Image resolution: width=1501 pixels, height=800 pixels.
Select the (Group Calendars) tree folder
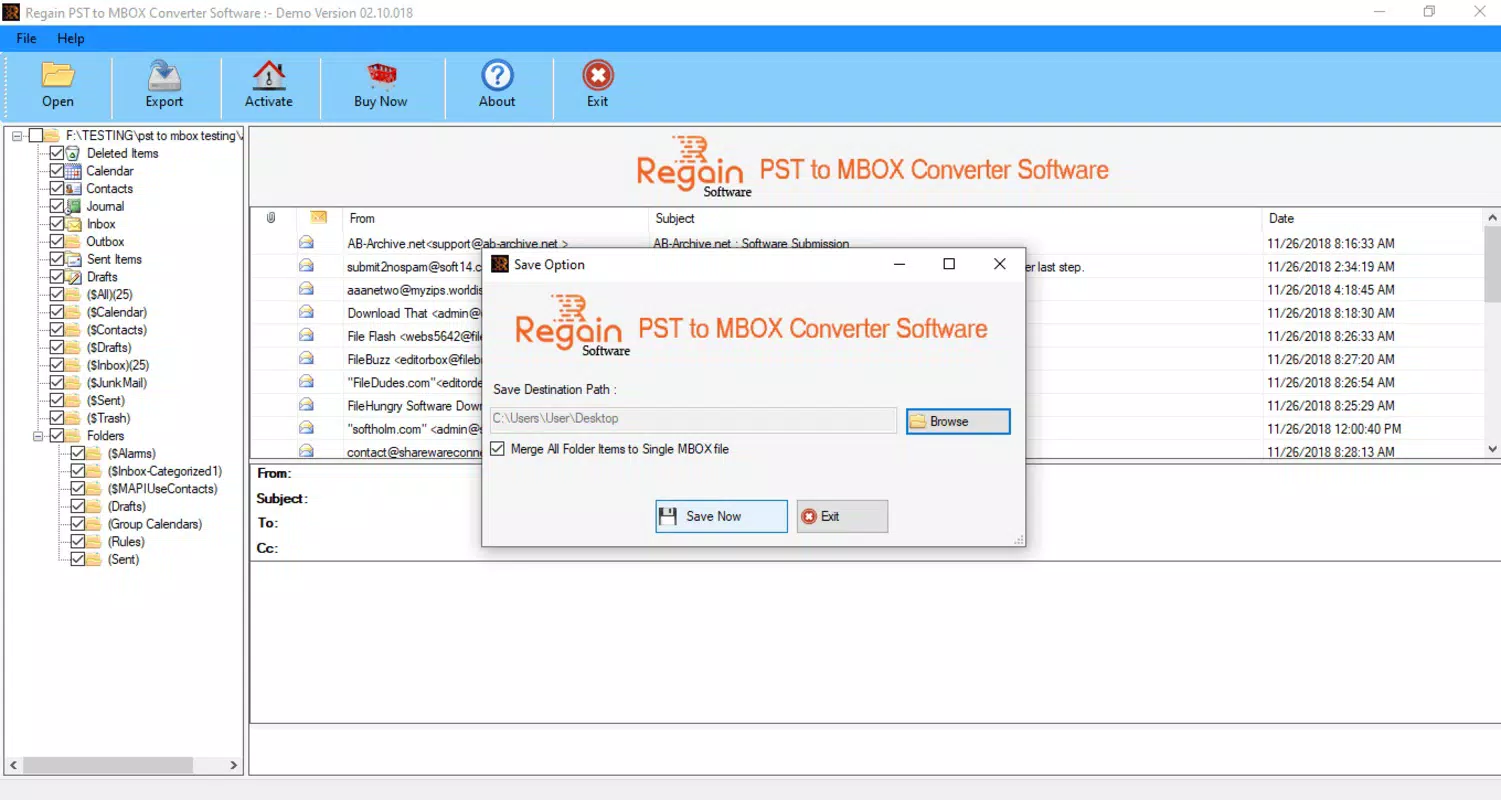155,524
